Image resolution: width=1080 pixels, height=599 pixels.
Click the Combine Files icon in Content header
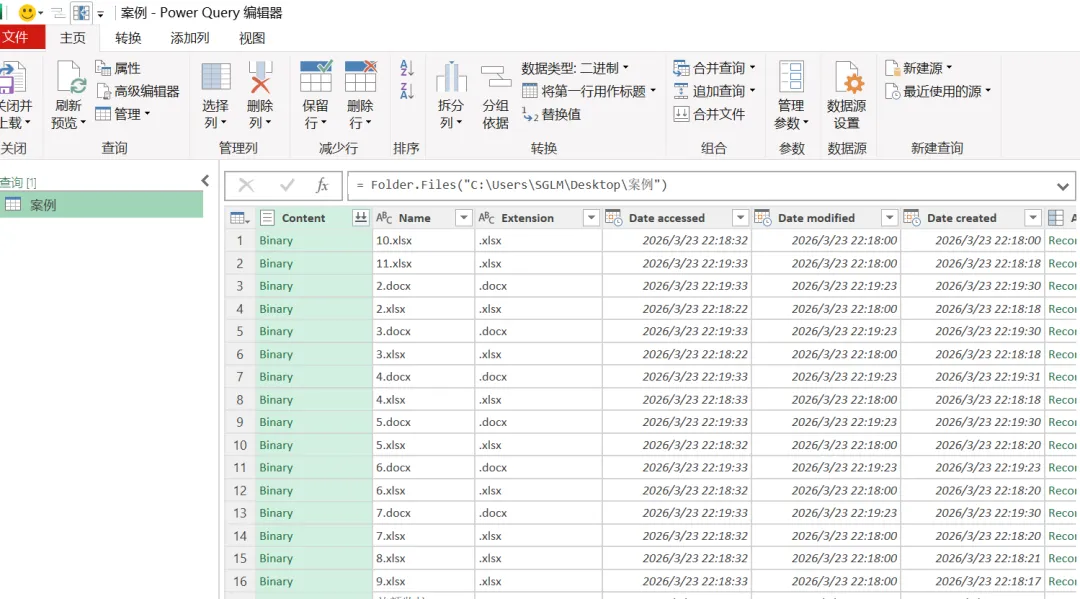click(x=360, y=218)
